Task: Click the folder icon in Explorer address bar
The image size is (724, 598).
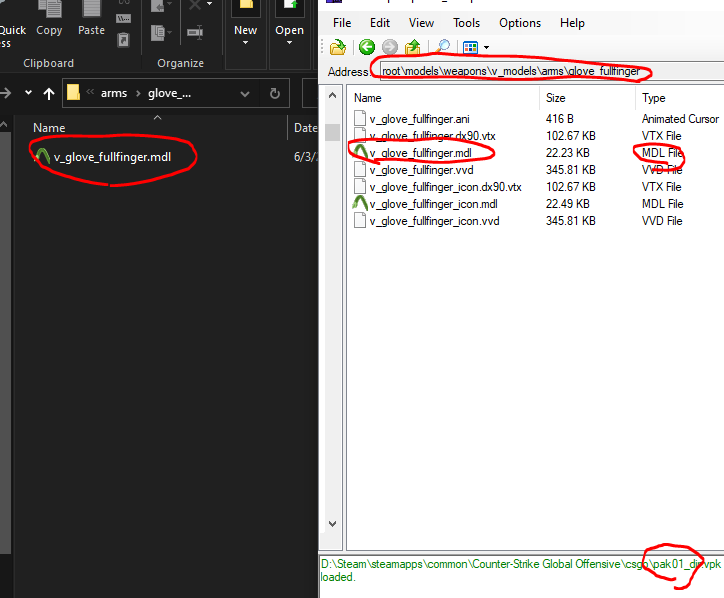Action: click(x=73, y=92)
